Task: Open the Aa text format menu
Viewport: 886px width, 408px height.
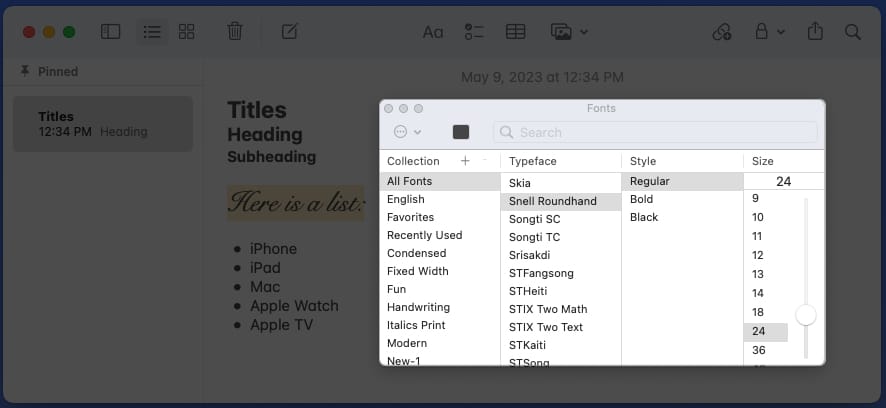Action: (x=433, y=32)
